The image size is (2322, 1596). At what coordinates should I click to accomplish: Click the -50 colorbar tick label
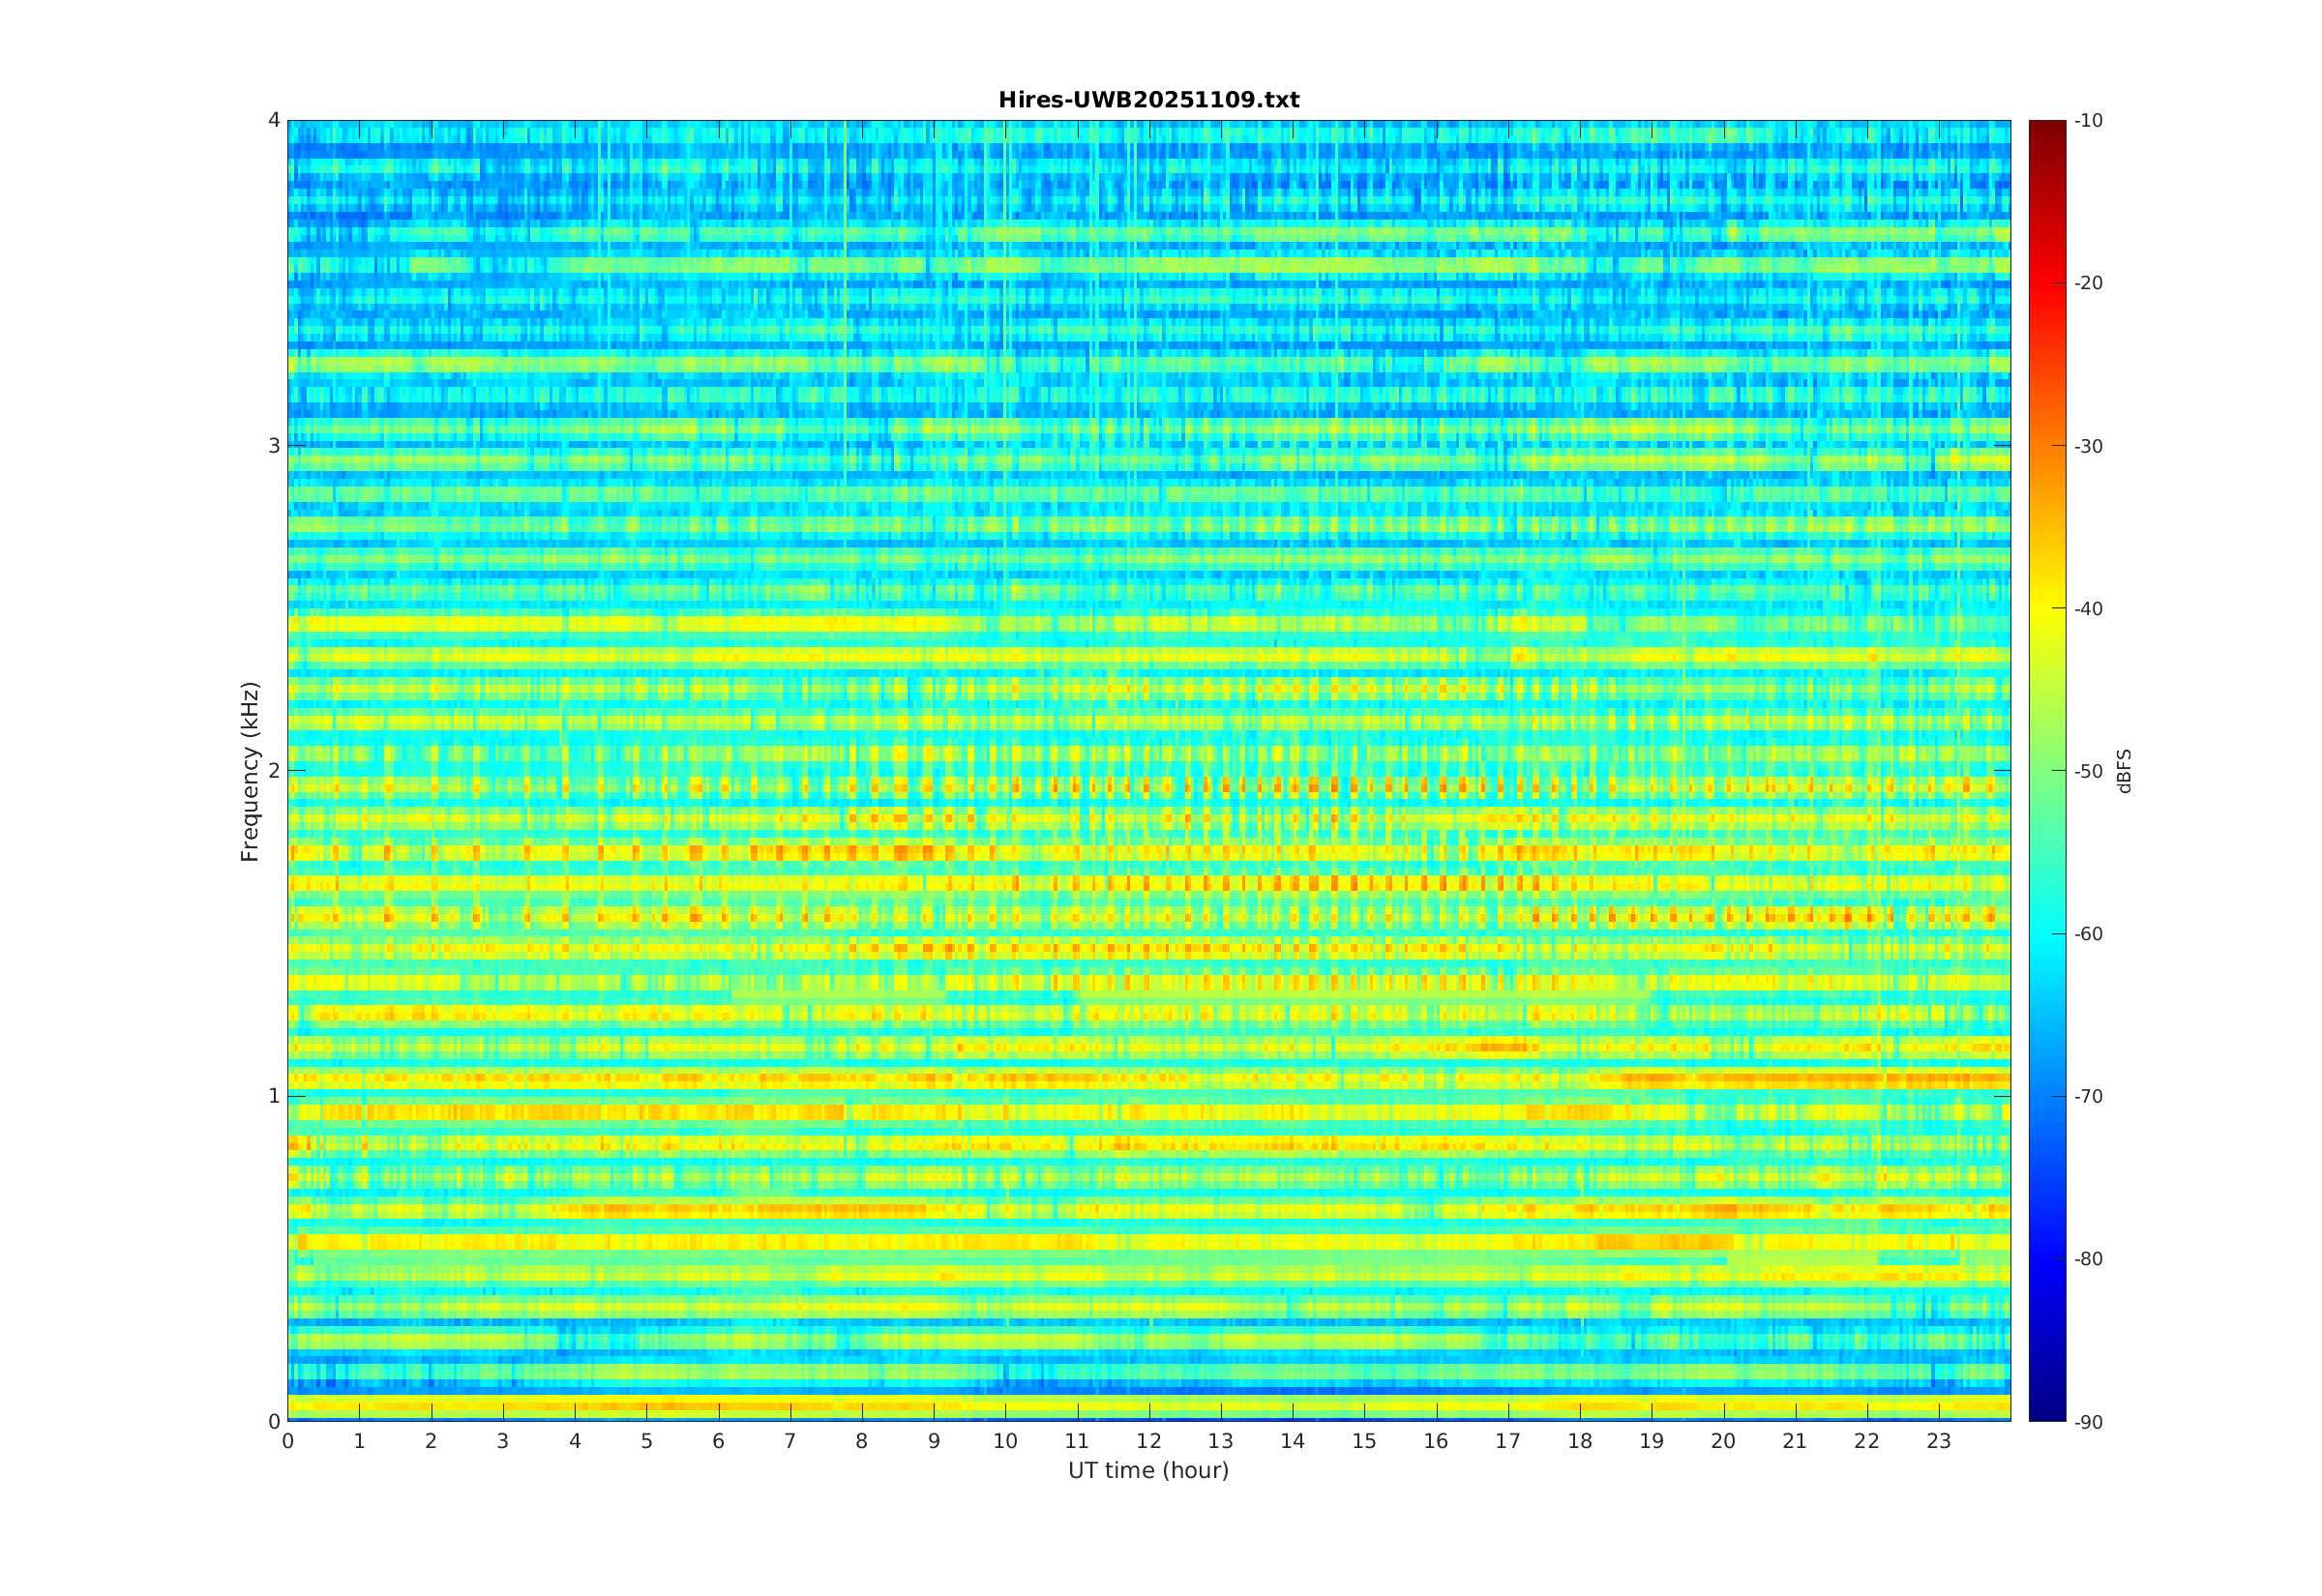[2088, 771]
